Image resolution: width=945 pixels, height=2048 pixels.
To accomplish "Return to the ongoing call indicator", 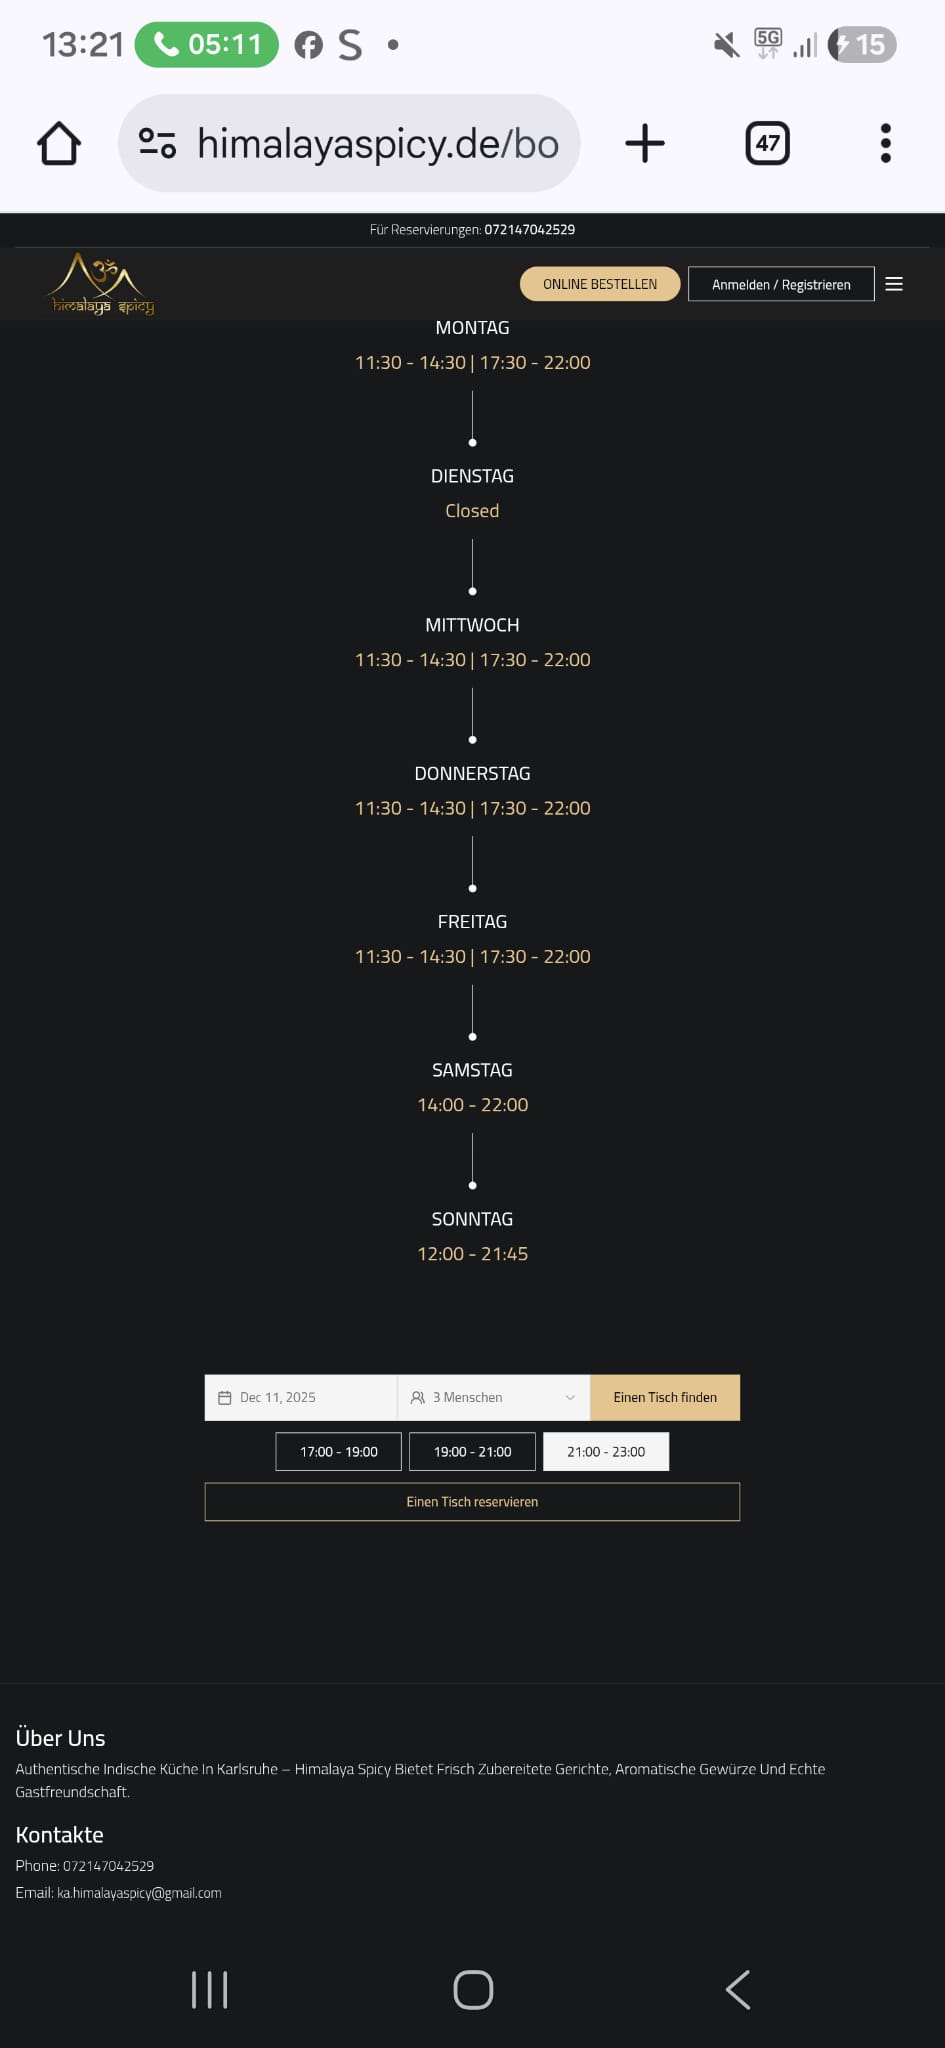I will [x=207, y=45].
